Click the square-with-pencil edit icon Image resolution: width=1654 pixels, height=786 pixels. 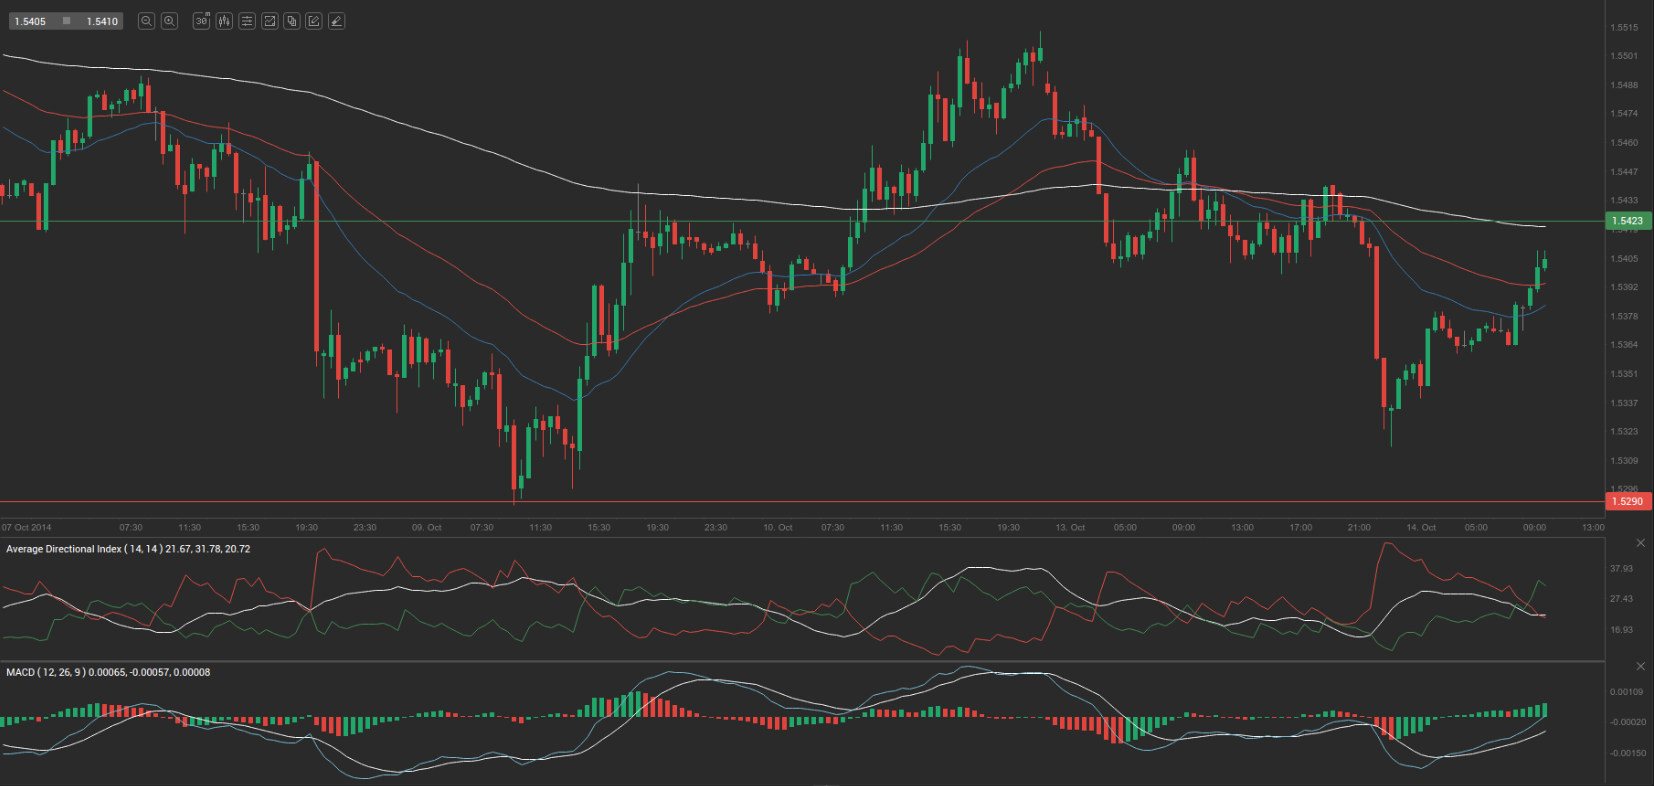pos(314,21)
